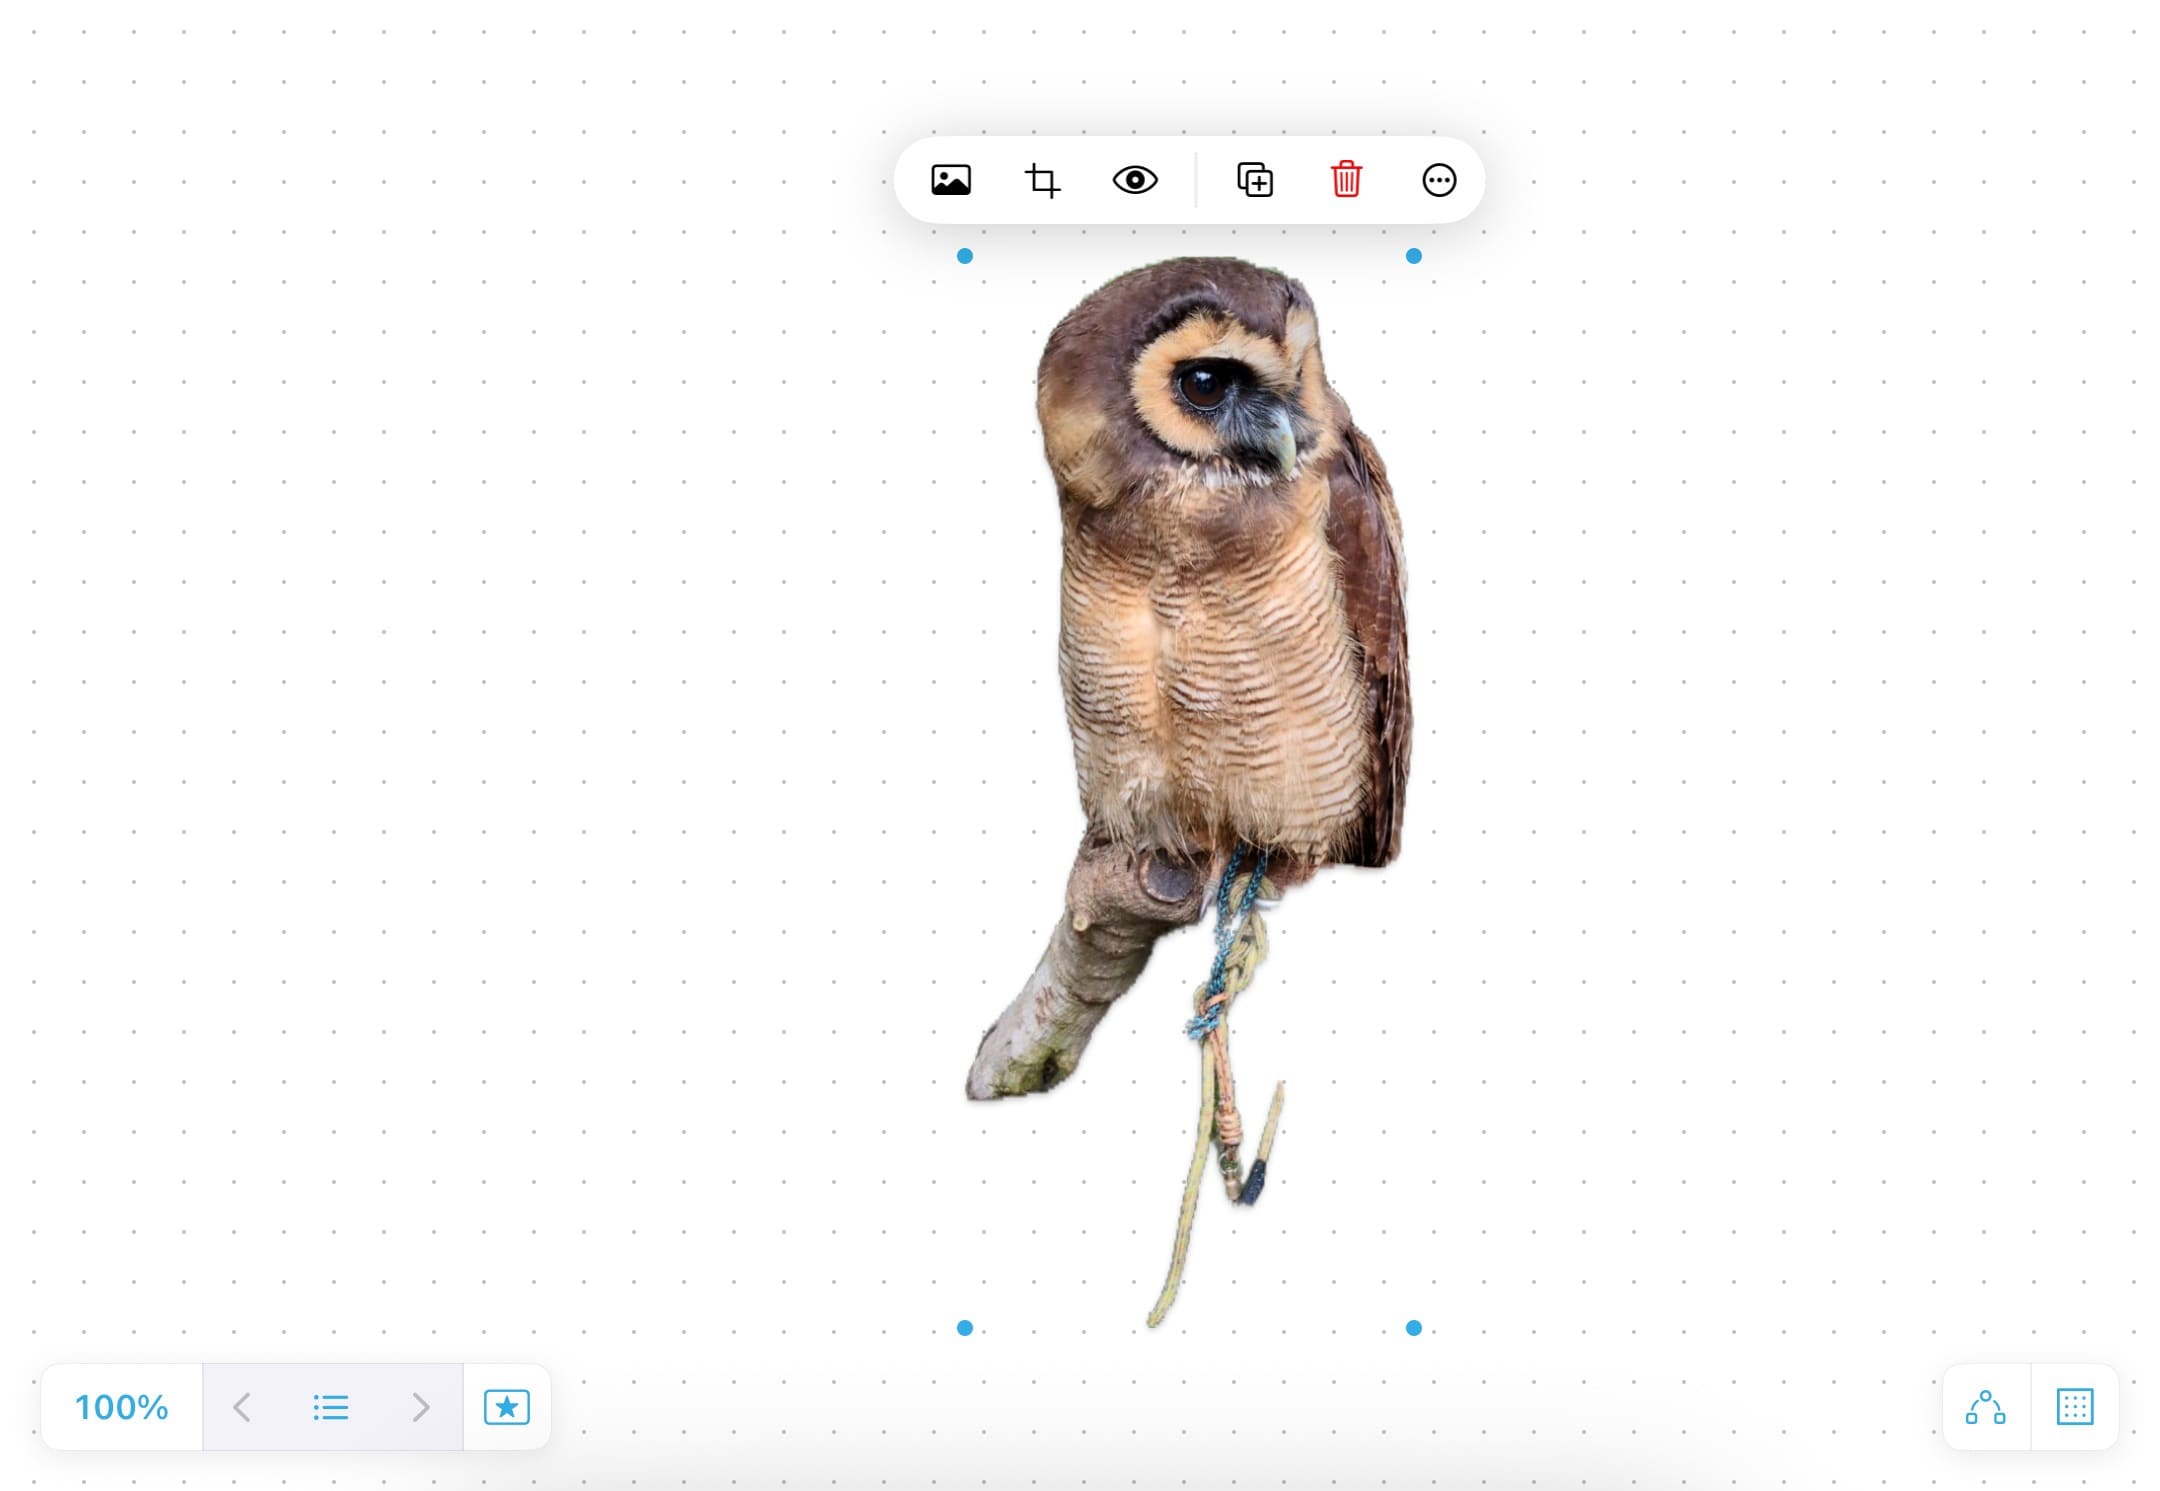Duplicate the selected owl image
The height and width of the screenshot is (1491, 2160).
click(x=1255, y=181)
